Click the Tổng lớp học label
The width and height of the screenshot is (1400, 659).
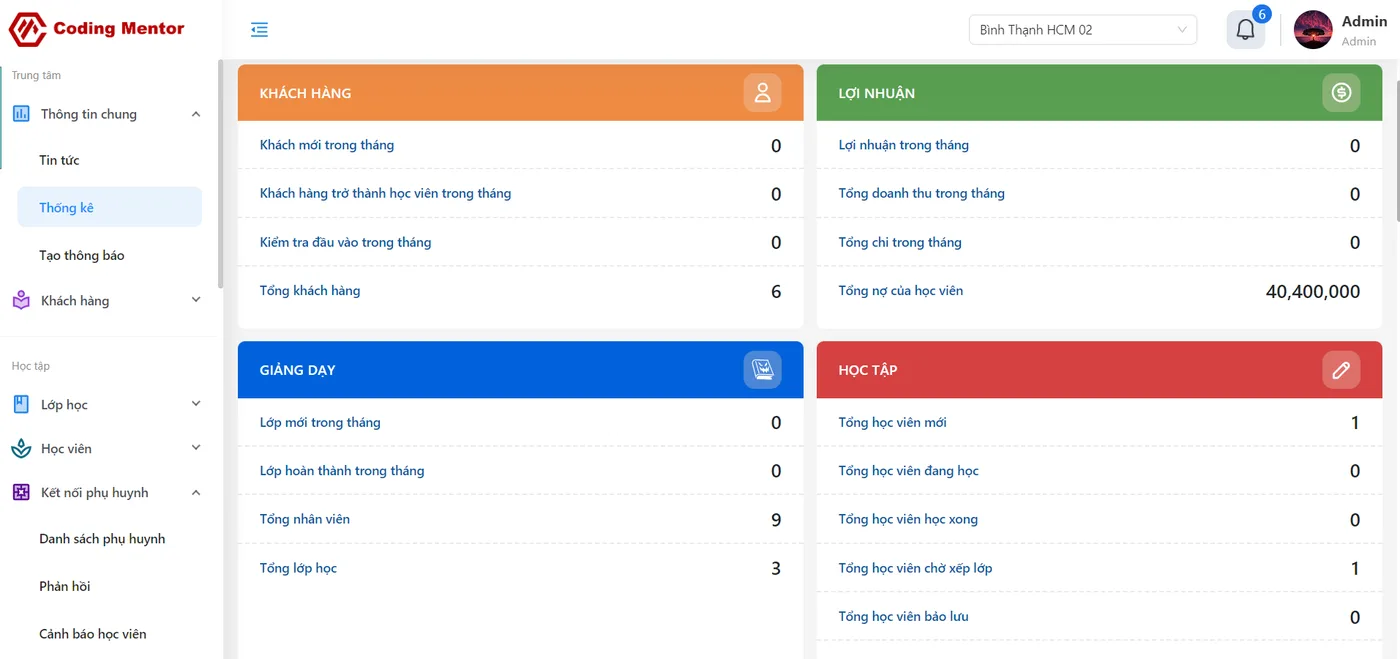pos(298,568)
